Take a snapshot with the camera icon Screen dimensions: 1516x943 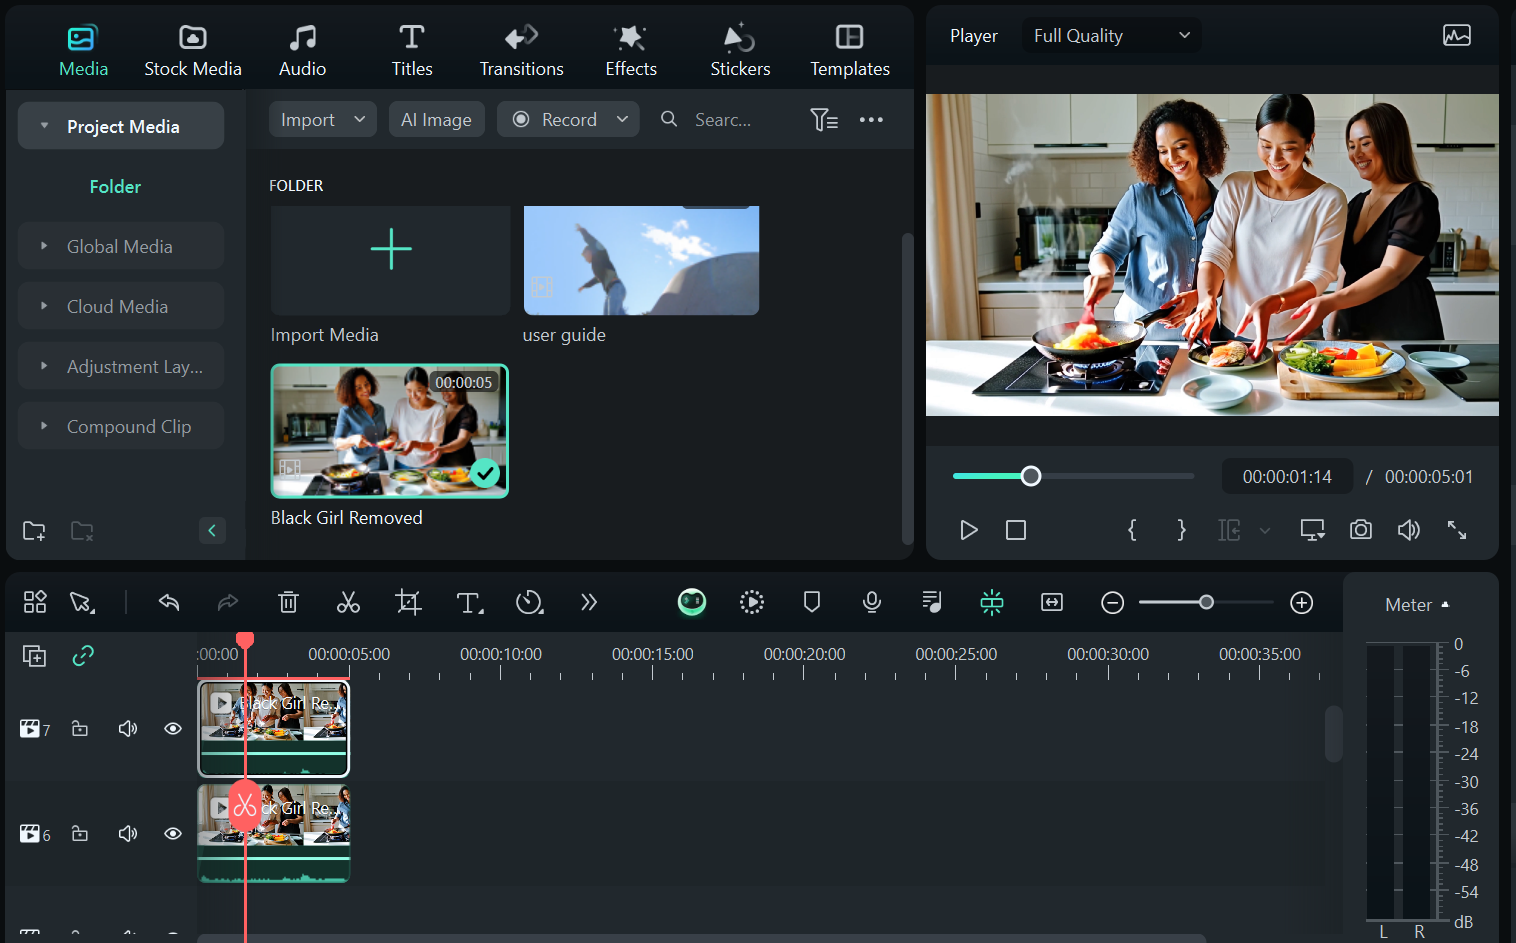pos(1360,530)
